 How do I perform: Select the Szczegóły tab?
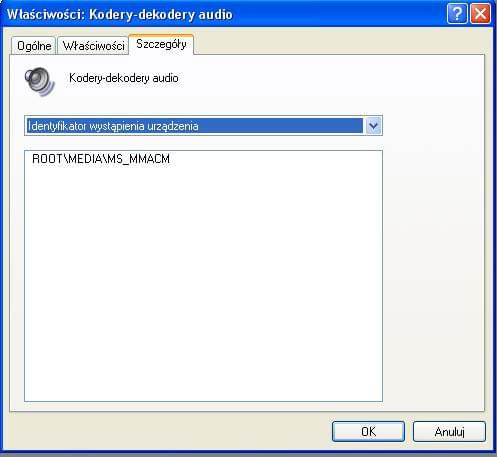(161, 44)
